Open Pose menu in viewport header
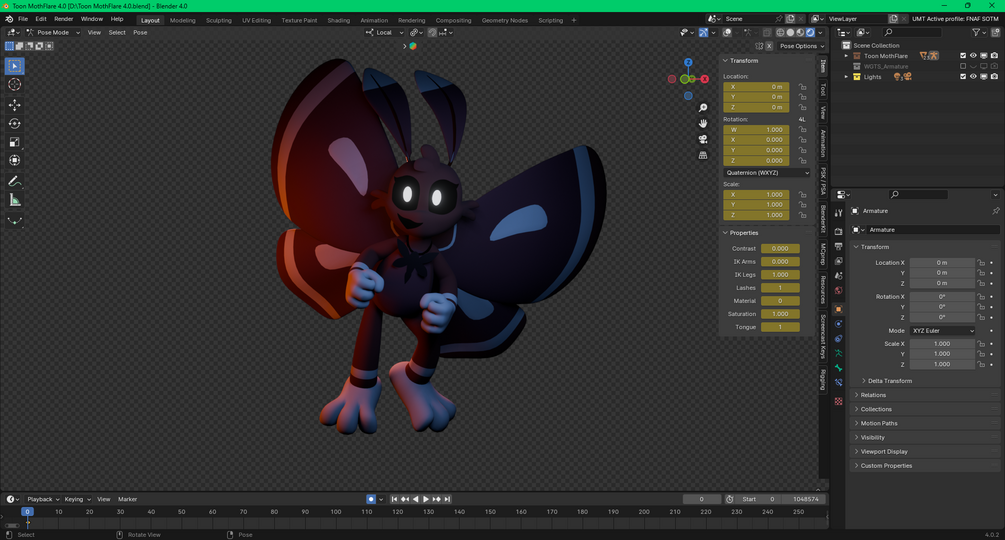Viewport: 1005px width, 540px height. click(x=140, y=32)
